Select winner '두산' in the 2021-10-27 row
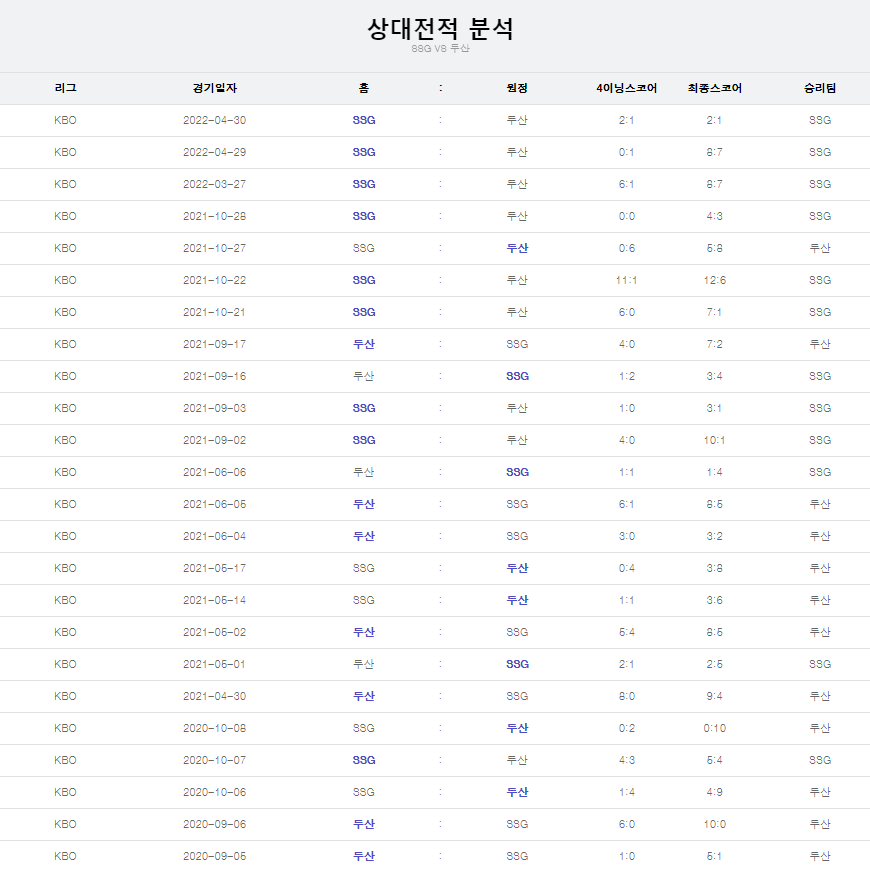The image size is (870, 869). [820, 249]
